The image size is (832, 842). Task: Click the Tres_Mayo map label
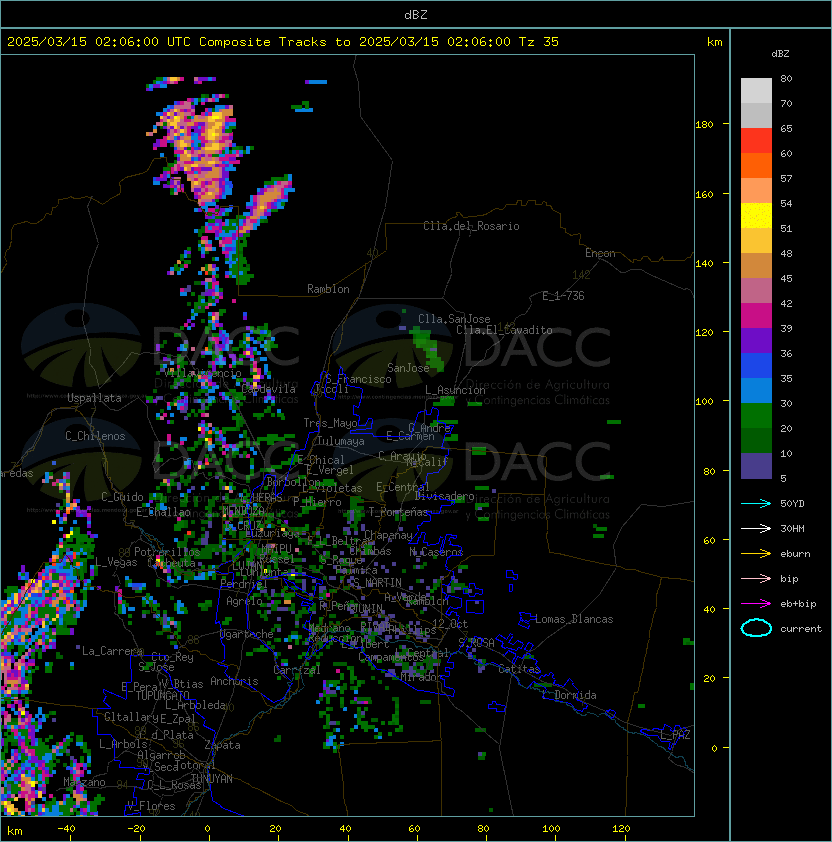pyautogui.click(x=330, y=423)
